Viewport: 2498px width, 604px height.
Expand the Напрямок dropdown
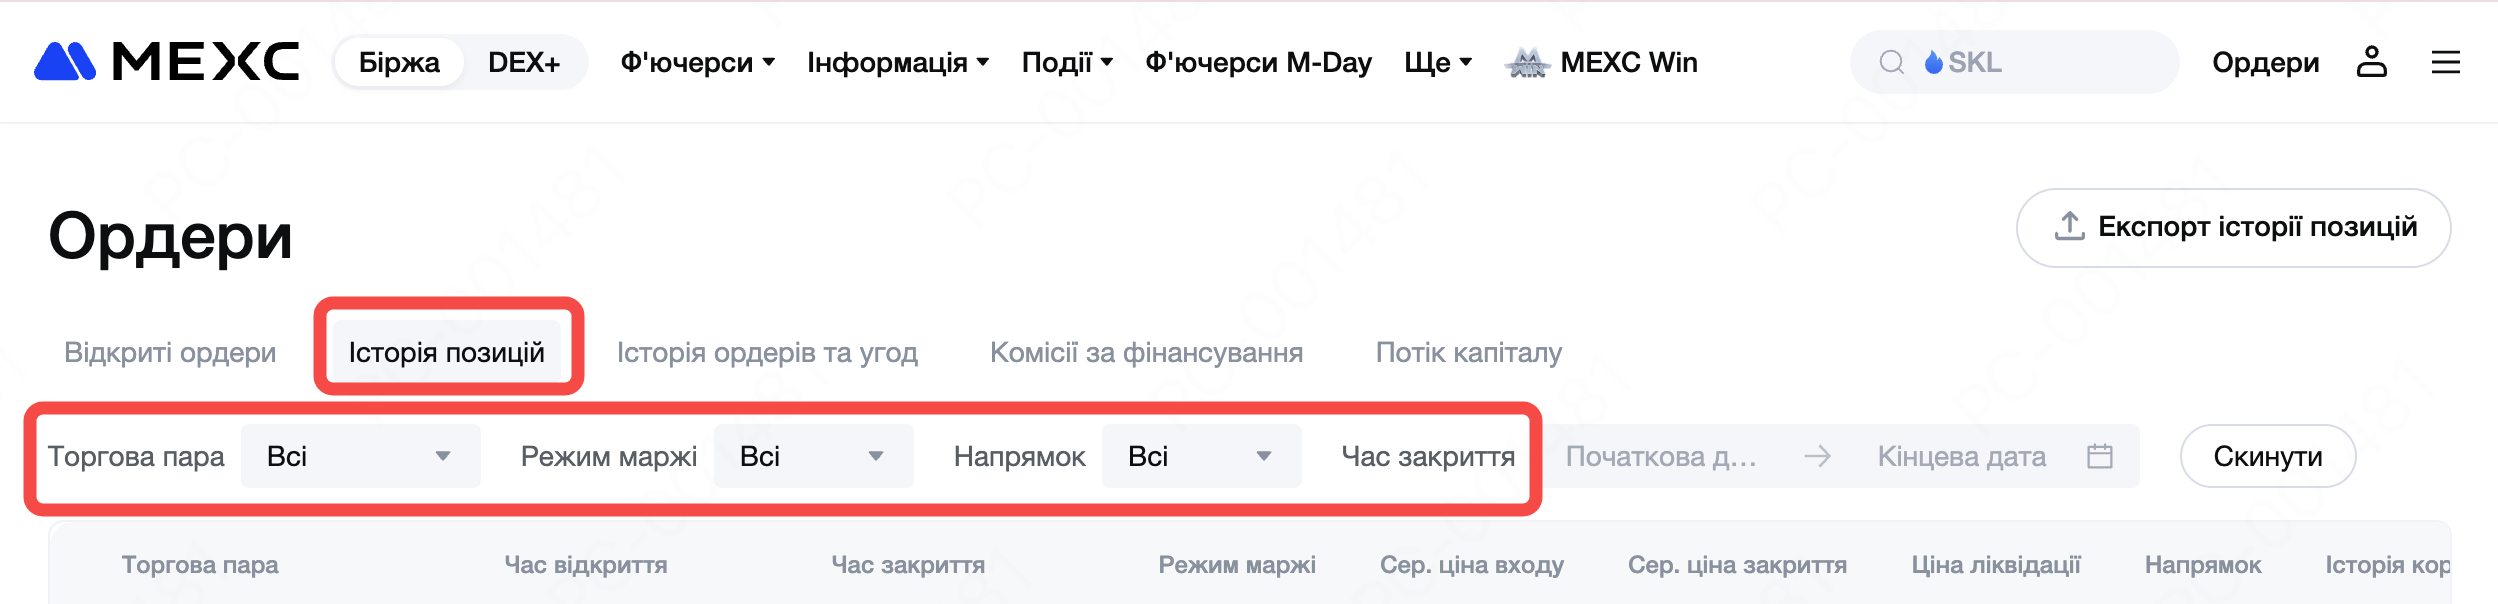pos(1201,456)
